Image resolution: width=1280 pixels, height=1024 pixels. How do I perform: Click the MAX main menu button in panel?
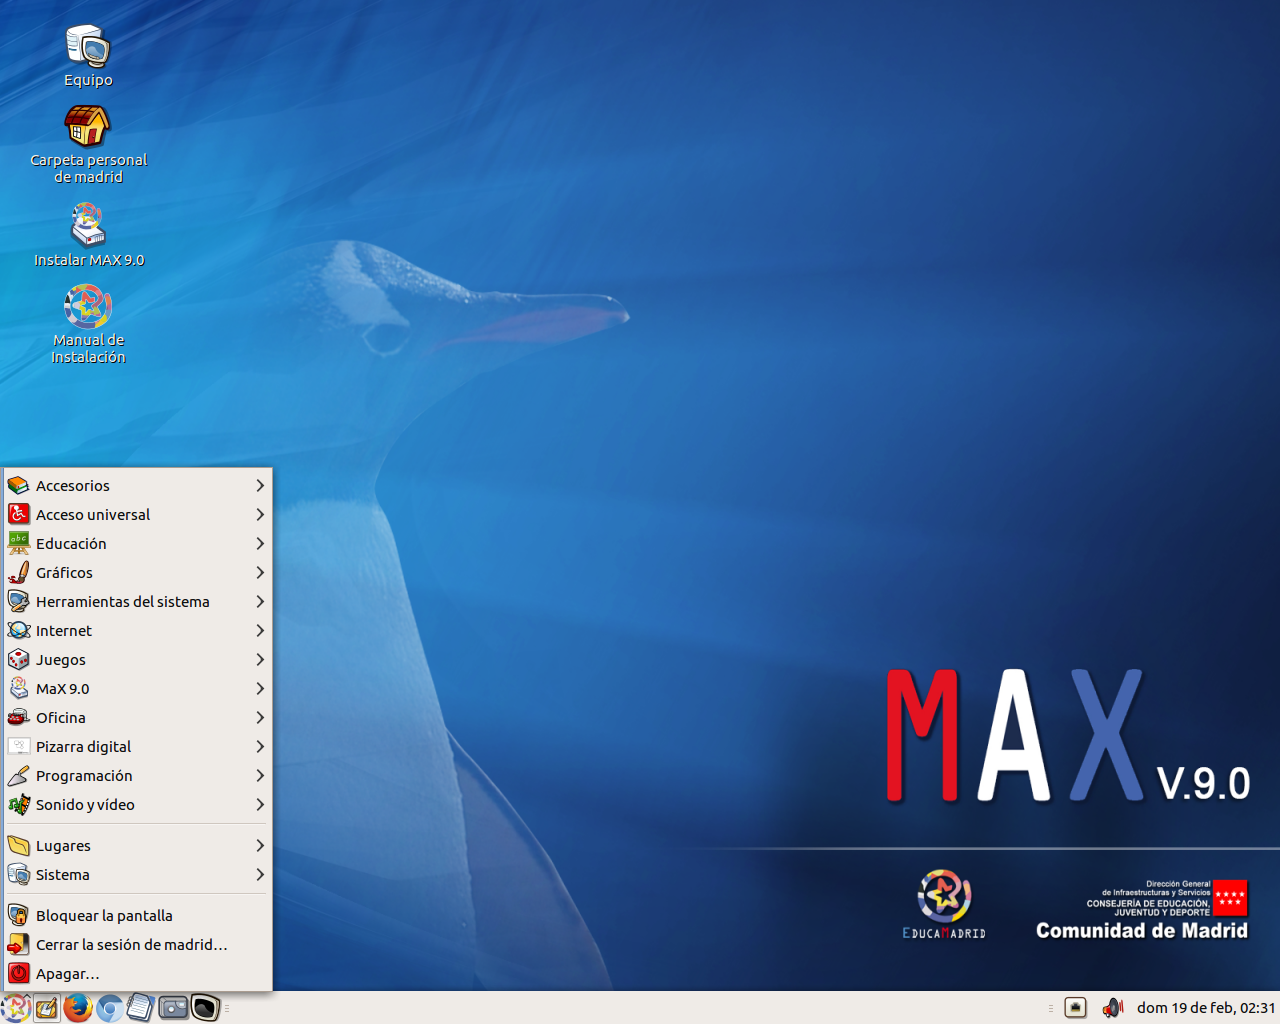click(15, 1008)
